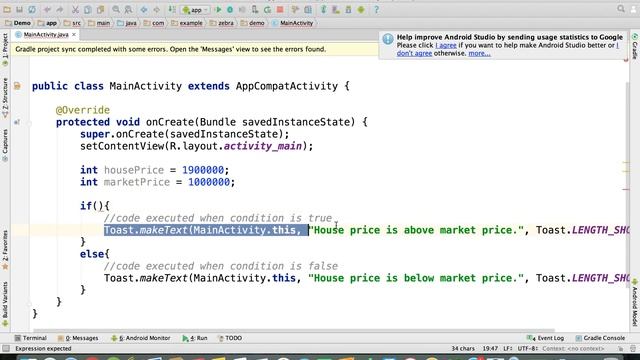Open the Android Model side panel
Viewport: 640px width, 360px height.
coord(635,303)
